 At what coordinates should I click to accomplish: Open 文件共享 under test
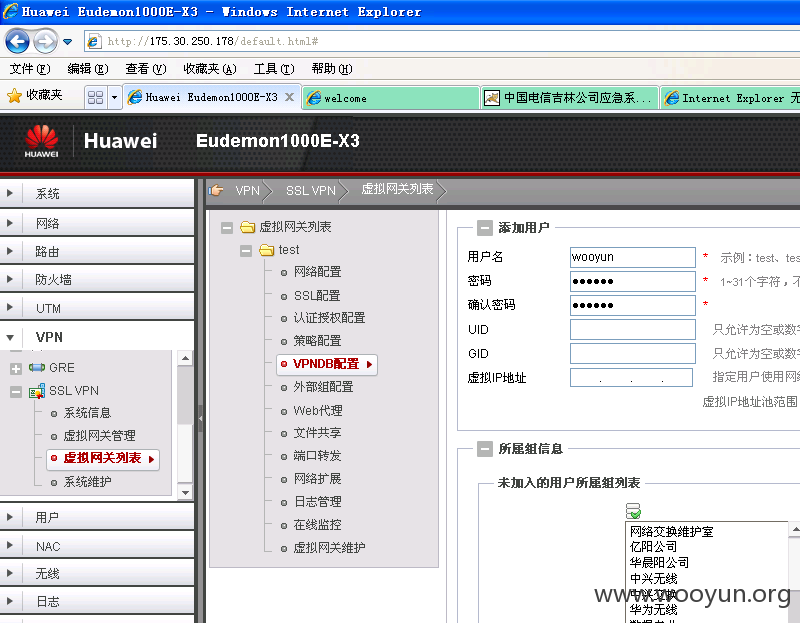tap(317, 433)
